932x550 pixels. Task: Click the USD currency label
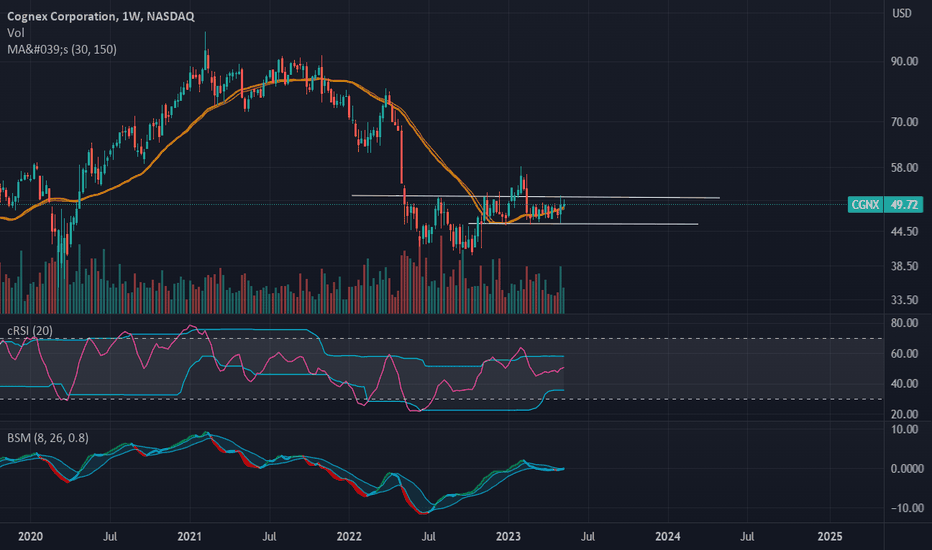901,13
